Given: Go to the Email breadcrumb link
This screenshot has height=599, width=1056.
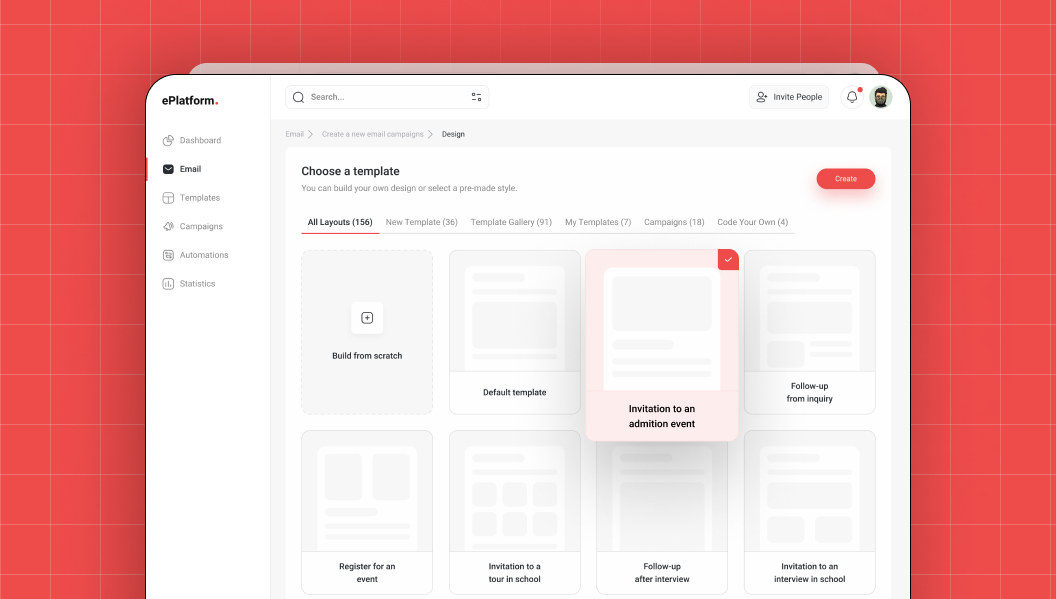Looking at the screenshot, I should click(294, 134).
